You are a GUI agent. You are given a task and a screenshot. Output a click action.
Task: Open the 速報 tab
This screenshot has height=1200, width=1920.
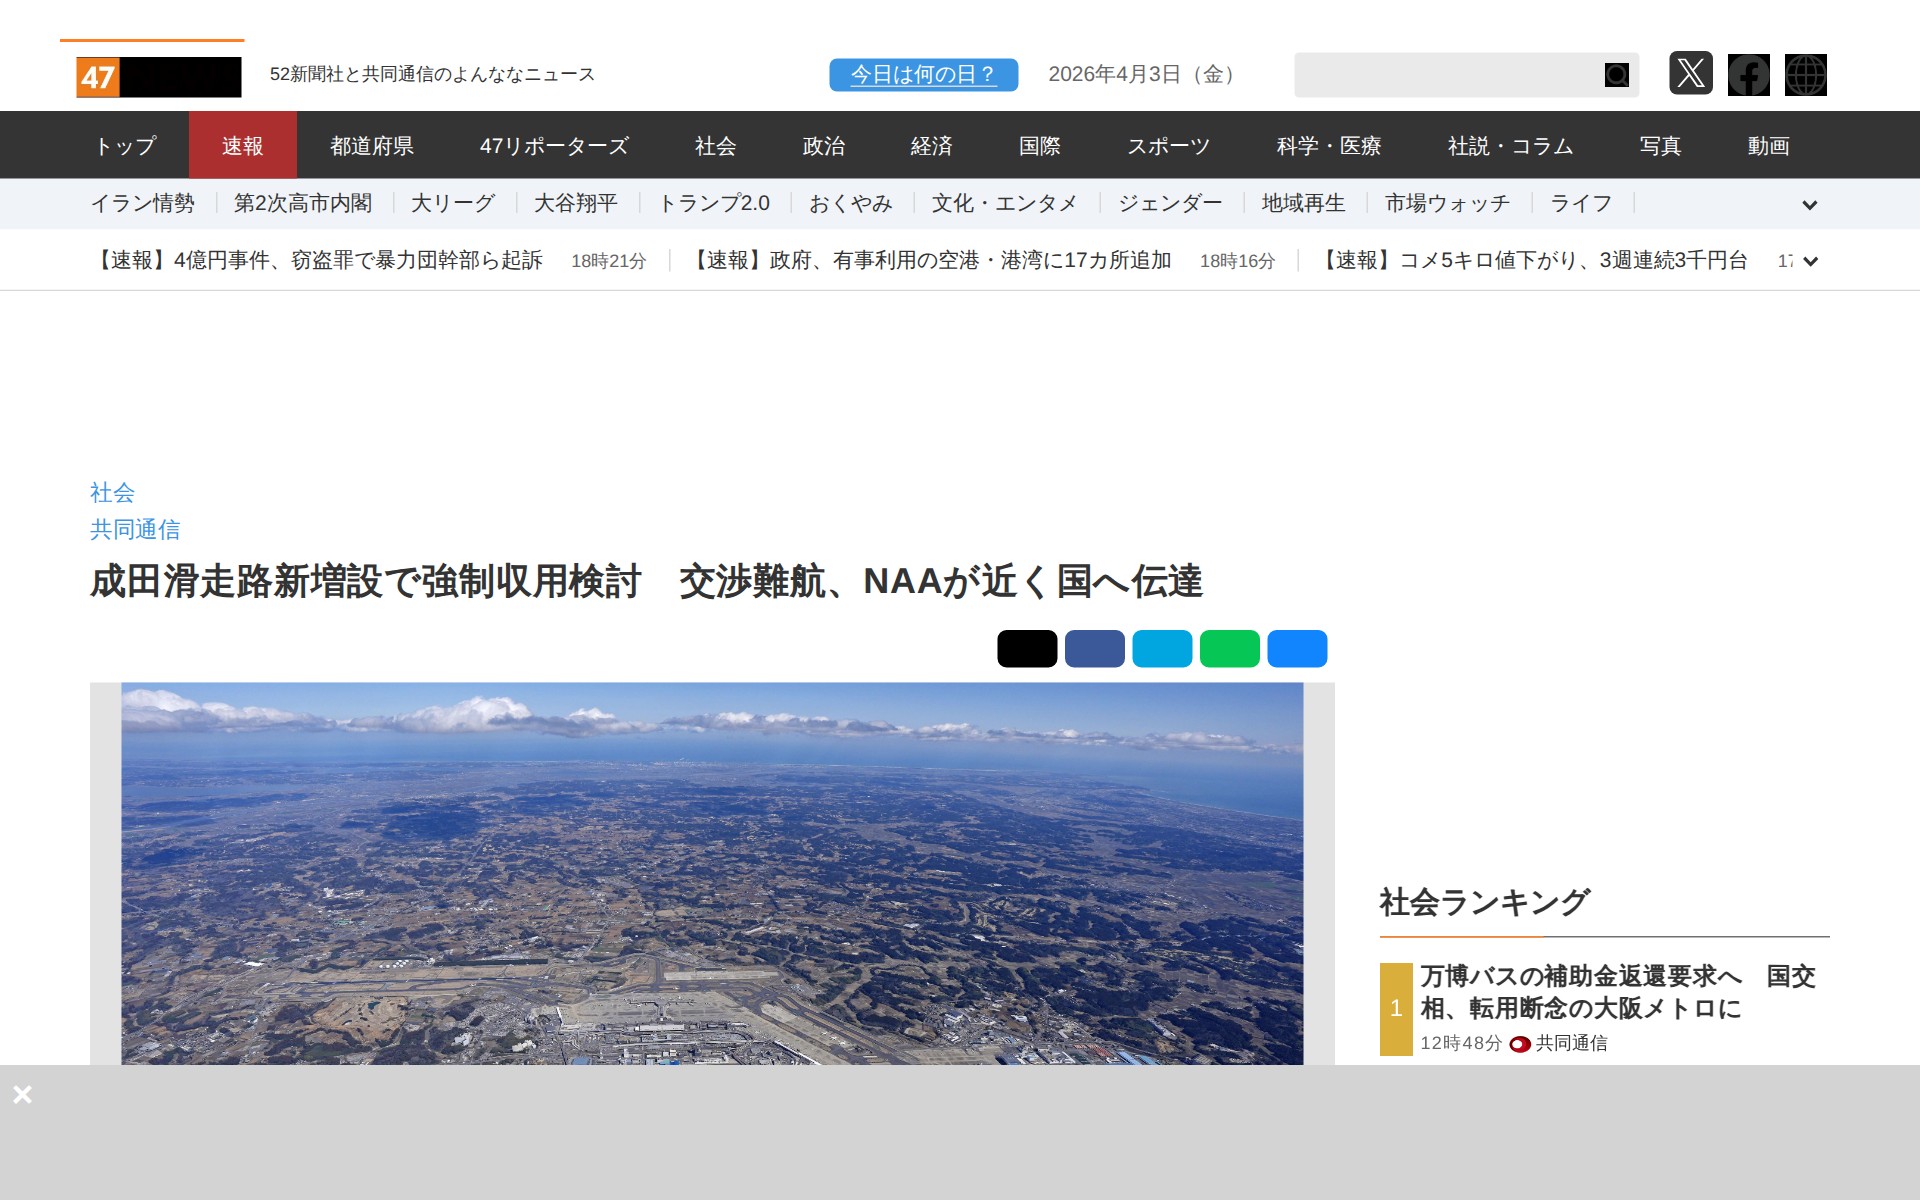point(242,146)
